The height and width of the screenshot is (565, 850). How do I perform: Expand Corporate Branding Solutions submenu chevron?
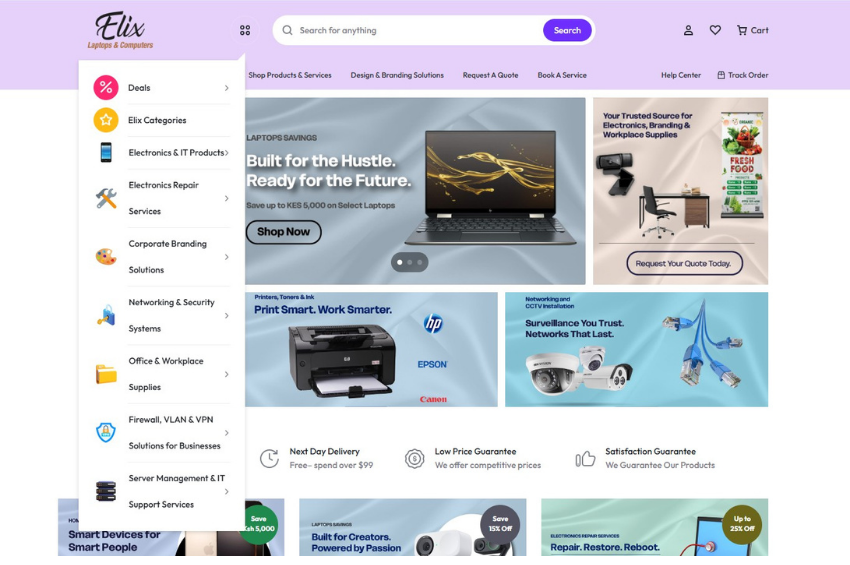click(x=226, y=257)
